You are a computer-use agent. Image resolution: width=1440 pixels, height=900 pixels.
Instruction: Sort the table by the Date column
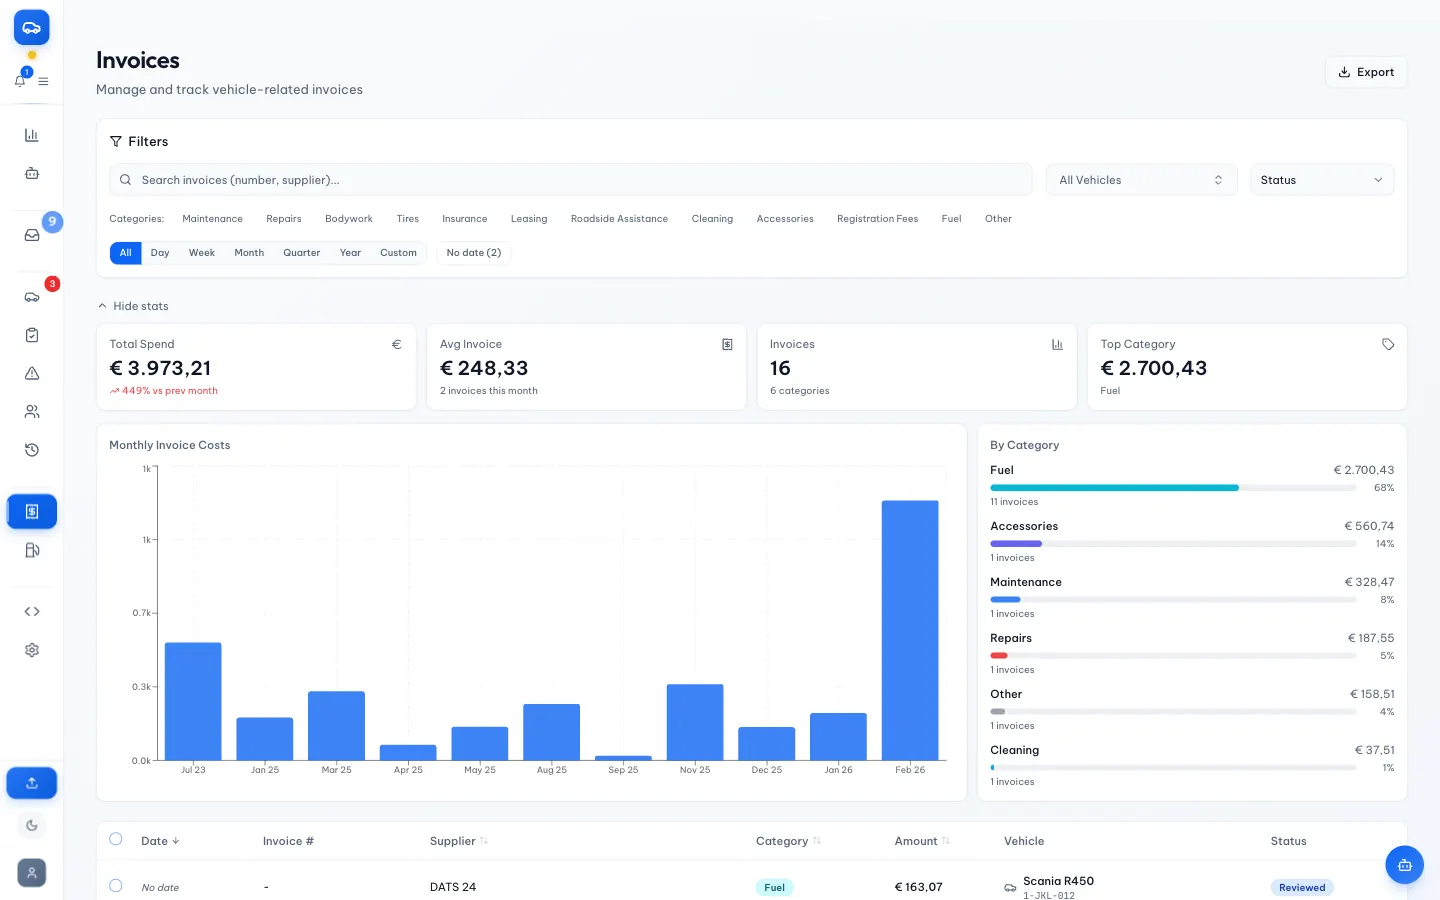160,841
